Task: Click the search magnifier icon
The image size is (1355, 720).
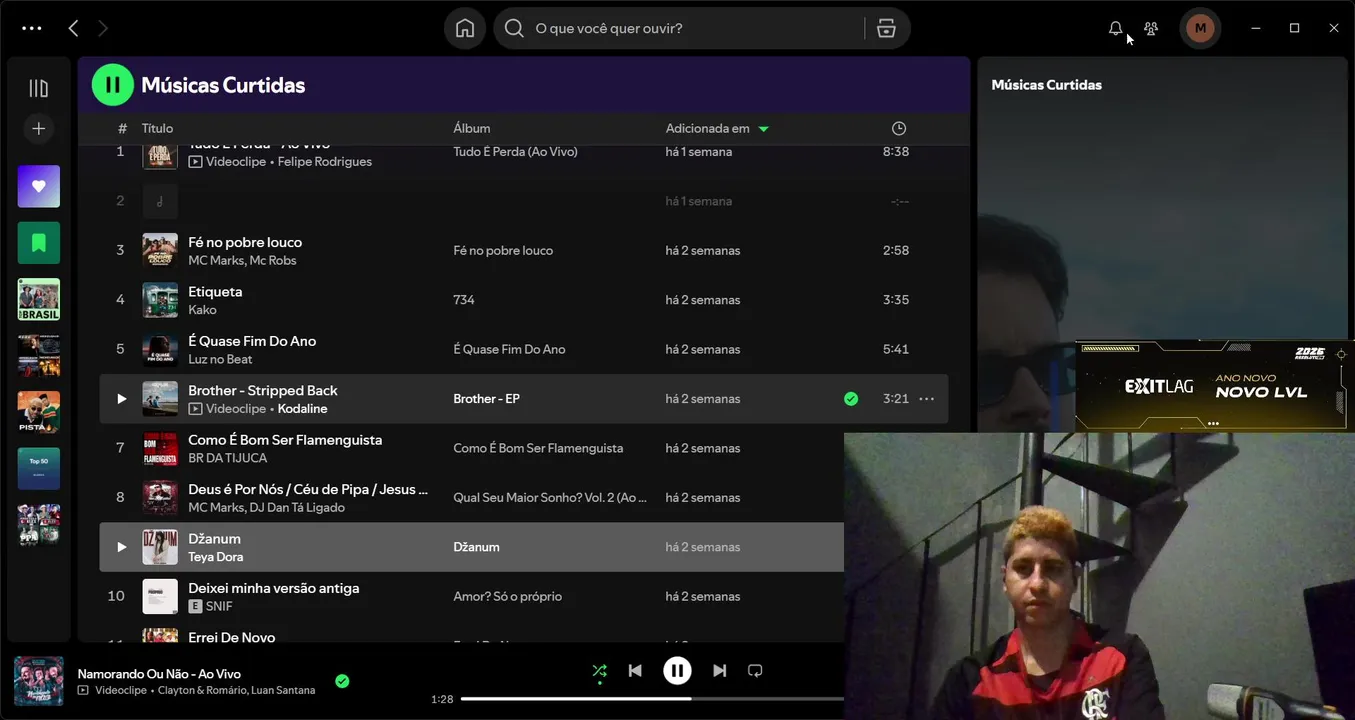Action: tap(514, 28)
